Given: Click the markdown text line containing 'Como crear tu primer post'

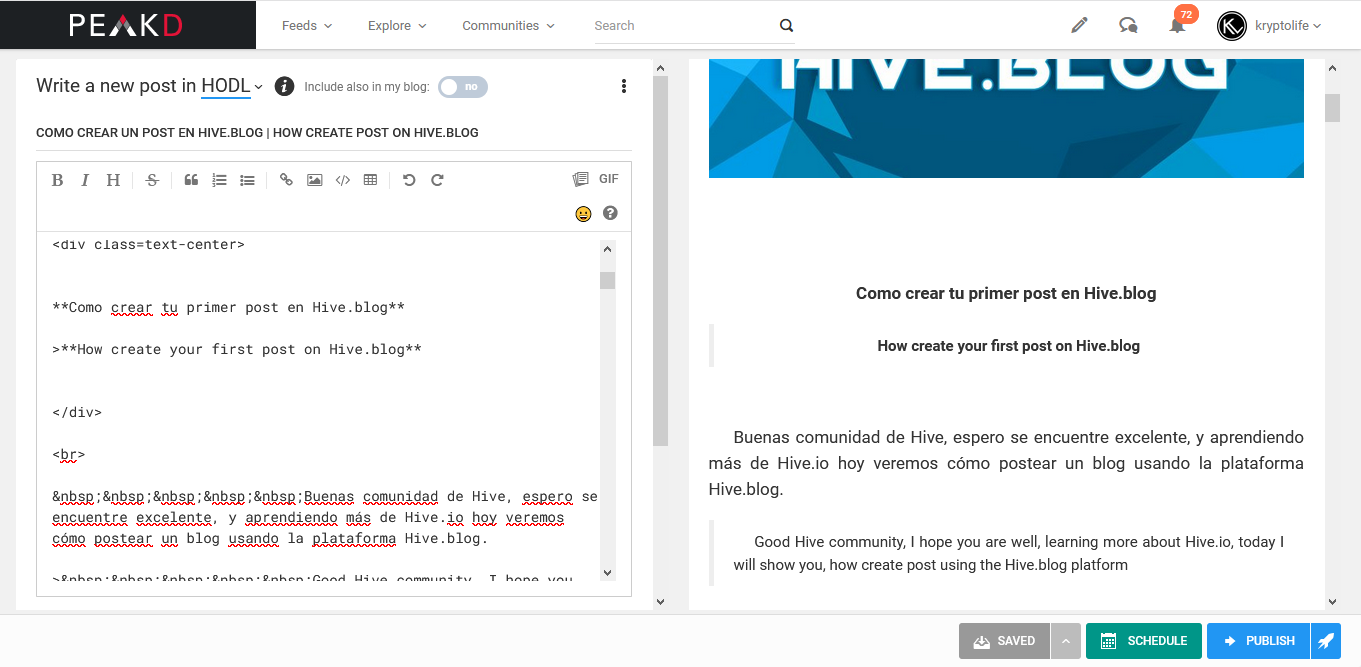Looking at the screenshot, I should pyautogui.click(x=229, y=307).
